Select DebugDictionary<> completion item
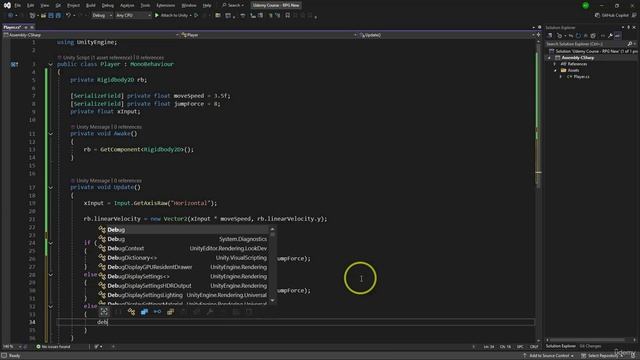Image resolution: width=640 pixels, height=360 pixels. 183,258
